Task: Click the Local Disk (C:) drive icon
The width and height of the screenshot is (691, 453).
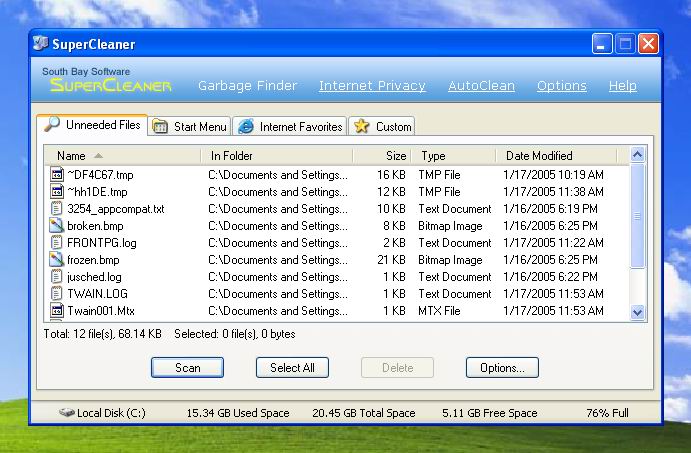Action: point(67,412)
